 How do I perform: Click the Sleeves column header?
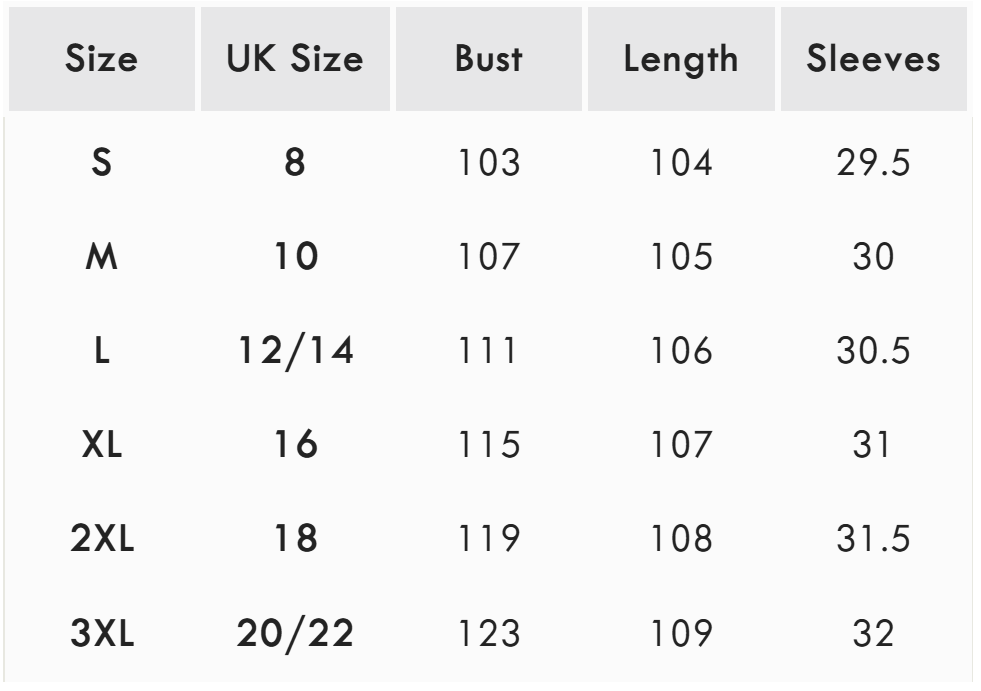click(874, 60)
